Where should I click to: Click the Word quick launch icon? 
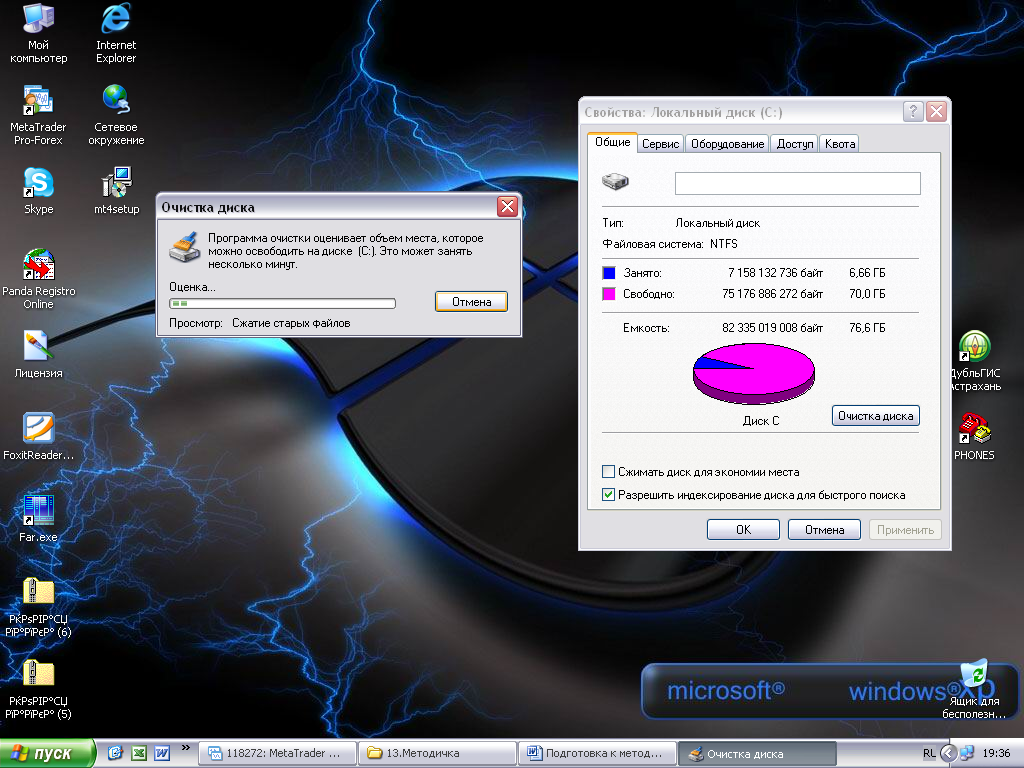pos(162,753)
